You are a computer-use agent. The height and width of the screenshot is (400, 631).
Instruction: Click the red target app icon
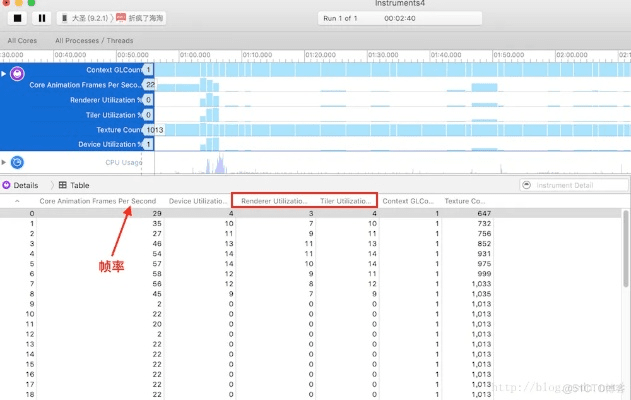[121, 18]
